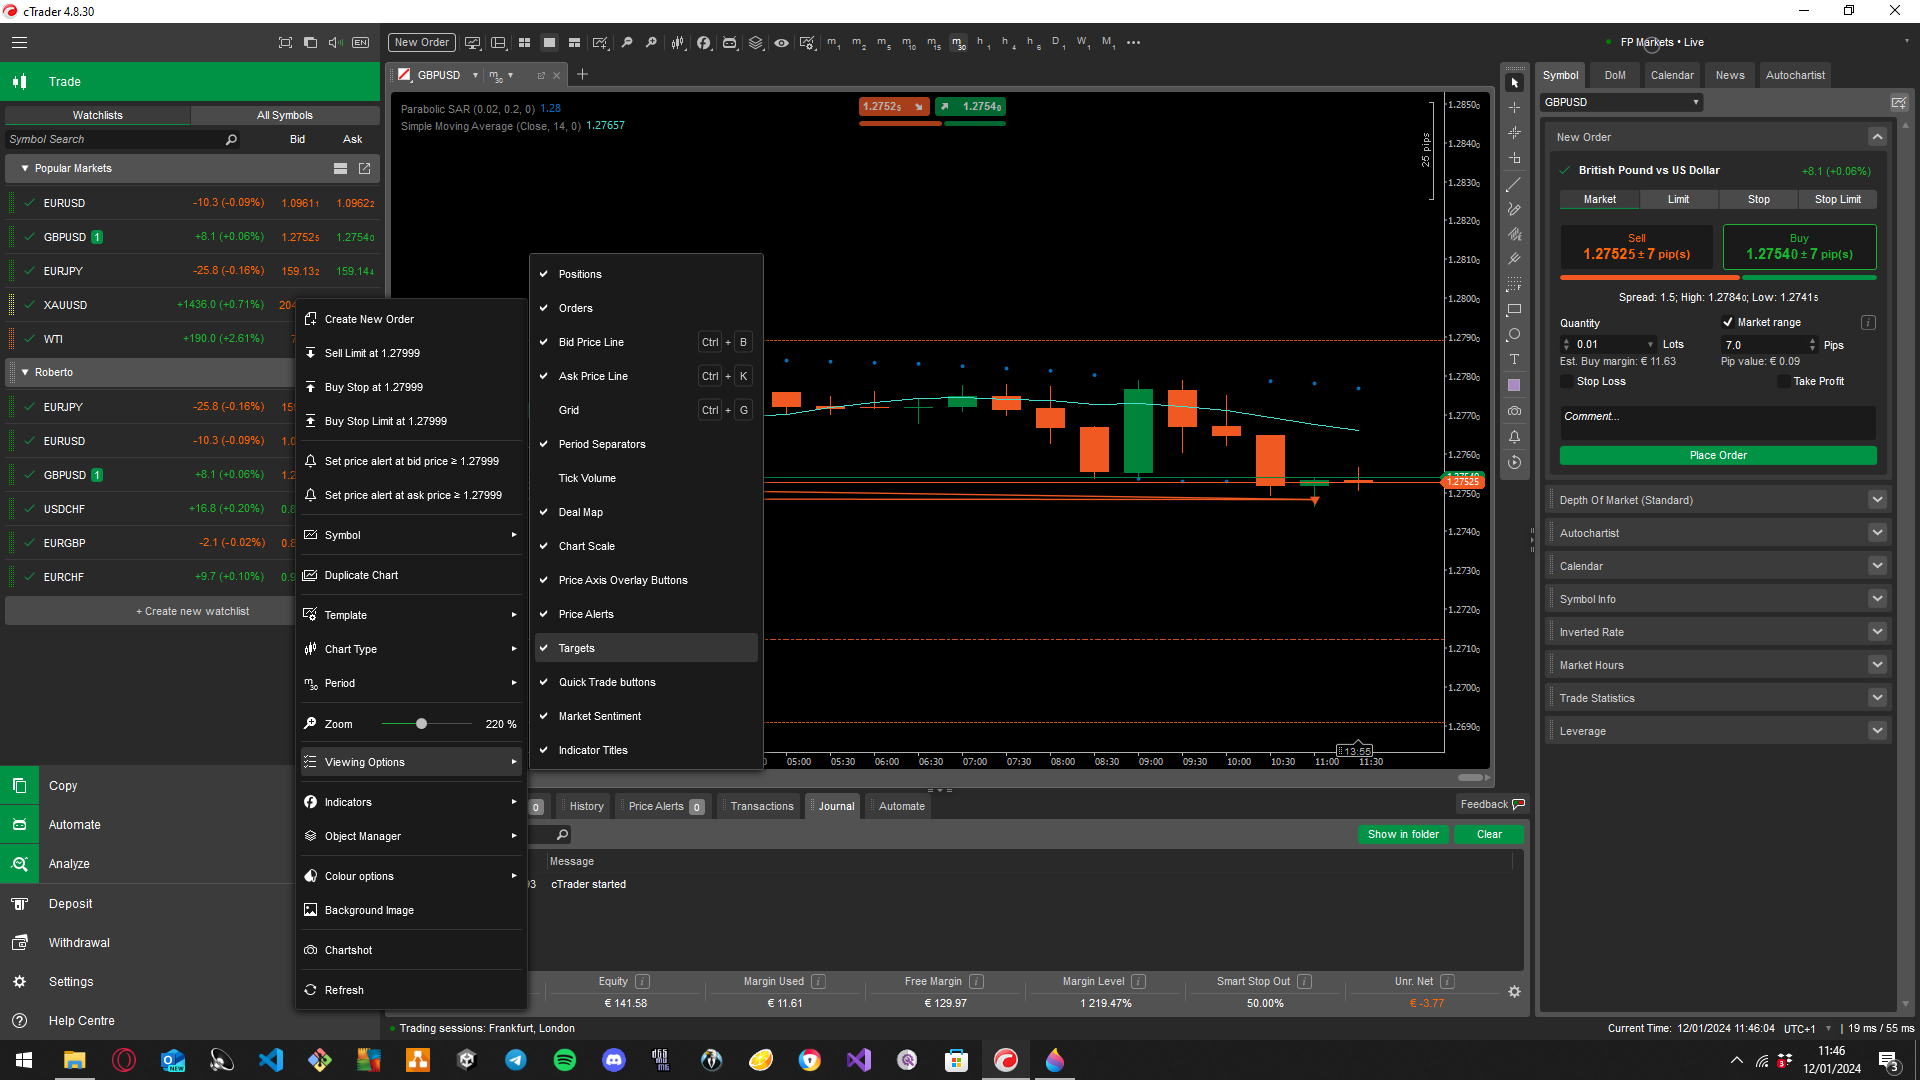Click the price alert bell tool
The height and width of the screenshot is (1080, 1920).
click(x=1514, y=437)
